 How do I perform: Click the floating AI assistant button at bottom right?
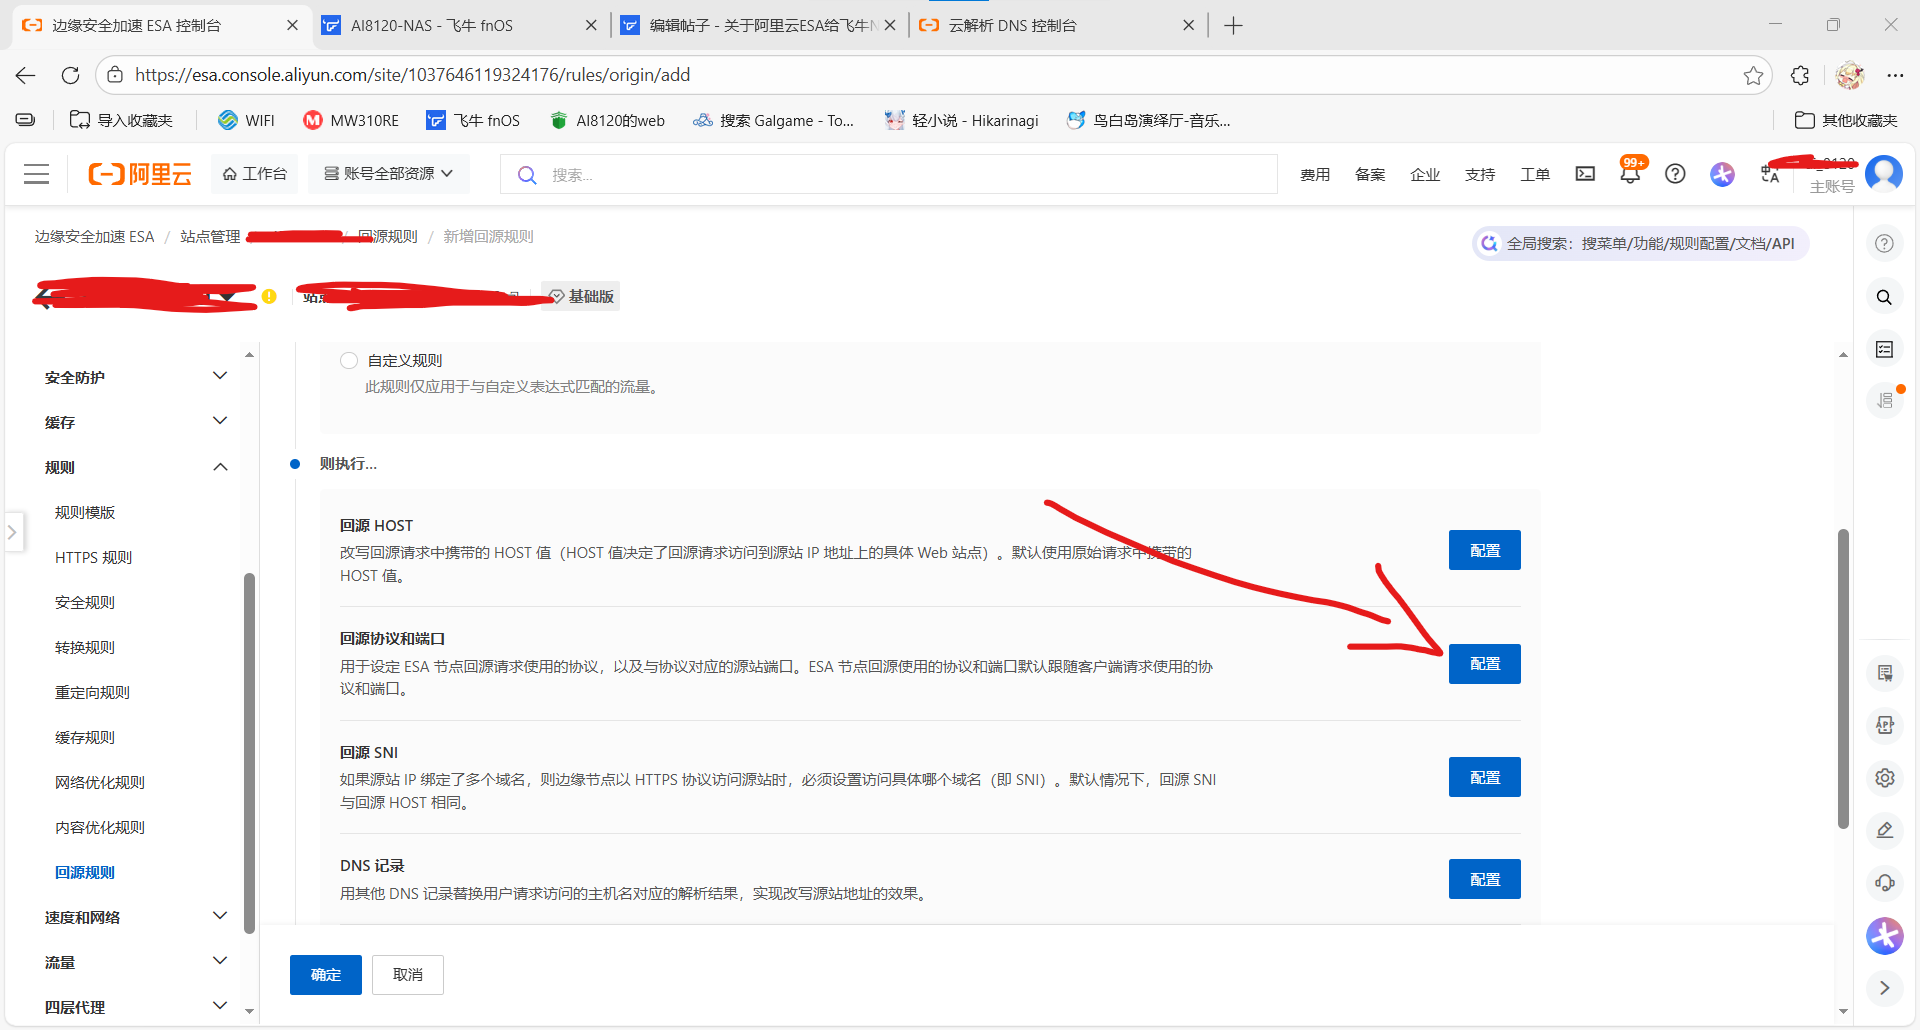coord(1885,936)
